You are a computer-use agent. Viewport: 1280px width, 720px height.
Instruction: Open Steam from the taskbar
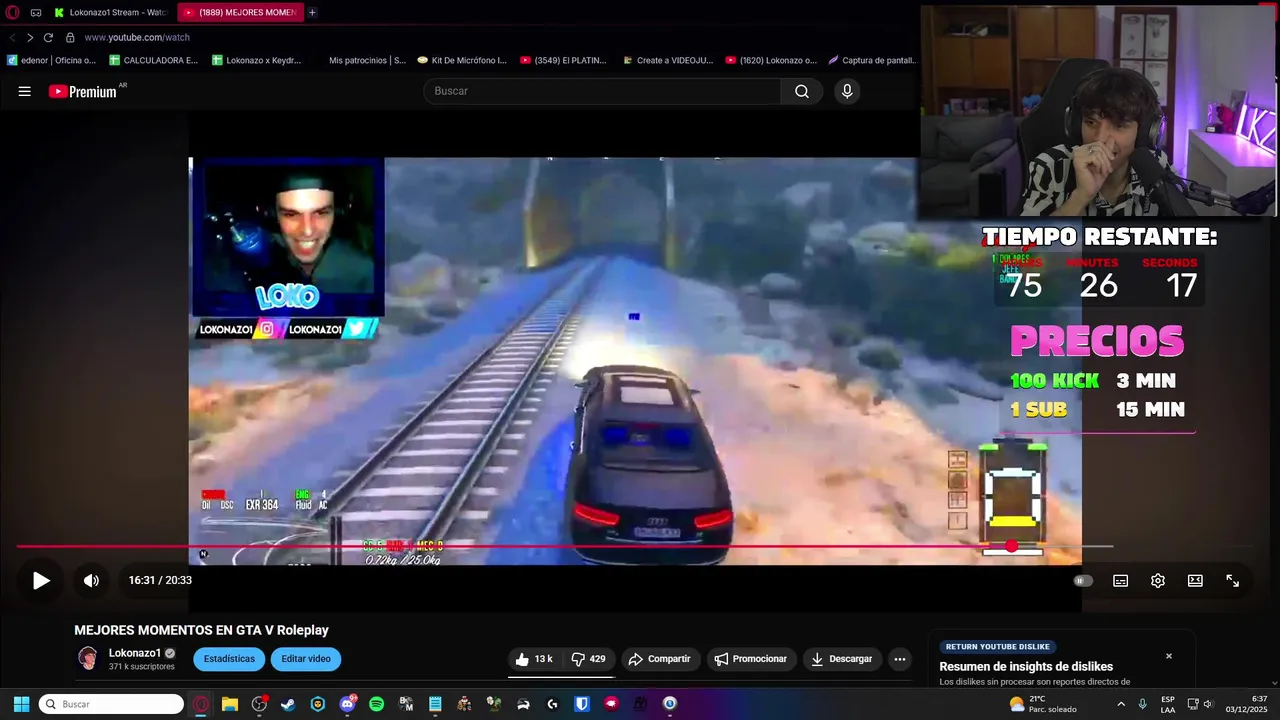pyautogui.click(x=288, y=704)
